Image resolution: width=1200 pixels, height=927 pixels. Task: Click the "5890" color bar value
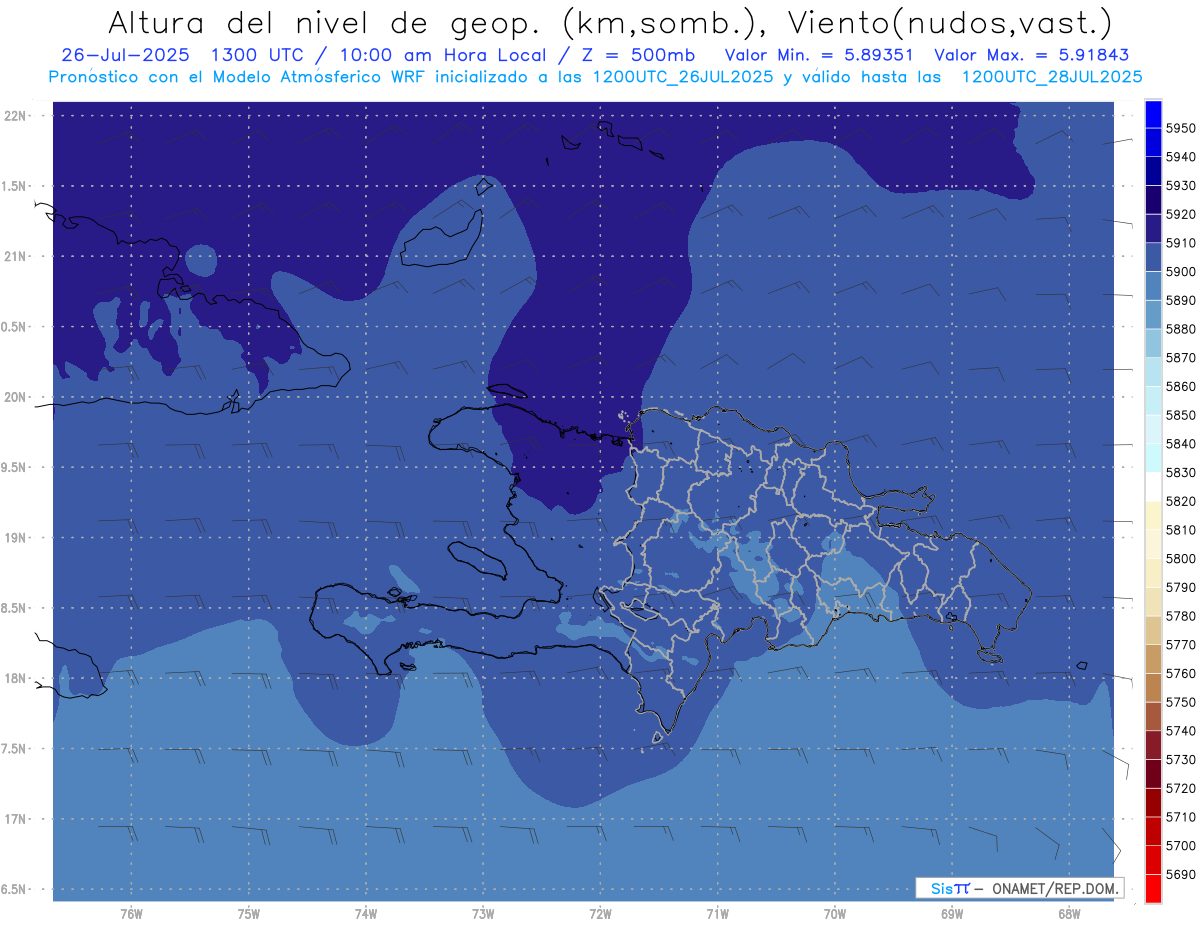[1180, 300]
